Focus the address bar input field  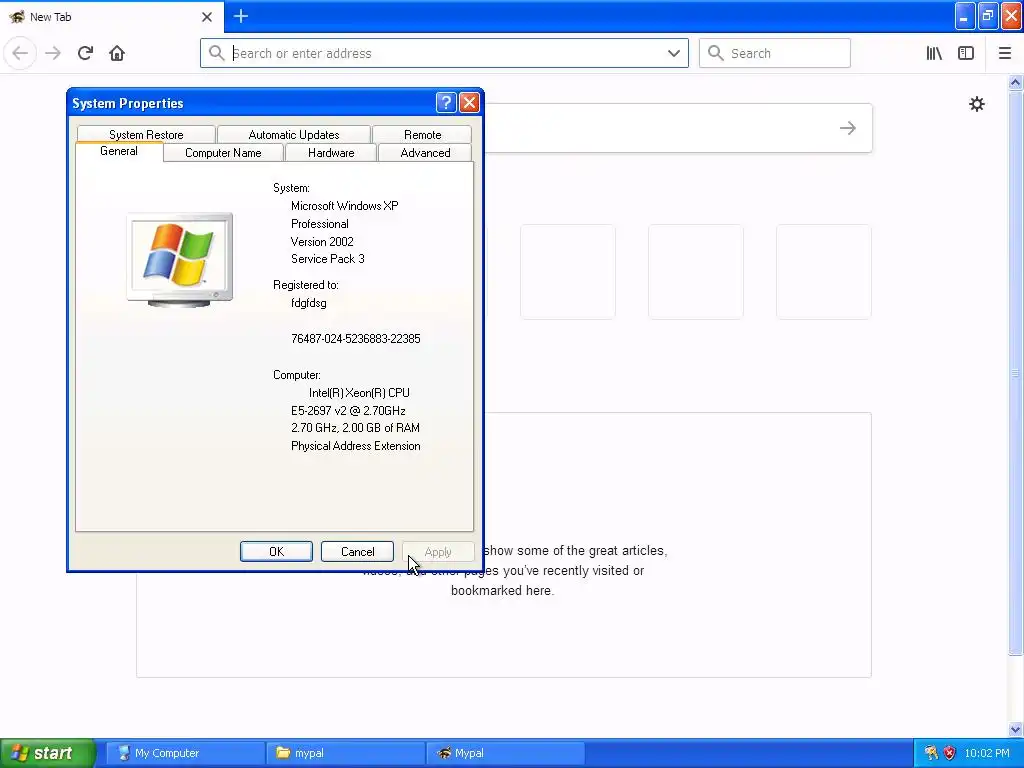click(444, 53)
